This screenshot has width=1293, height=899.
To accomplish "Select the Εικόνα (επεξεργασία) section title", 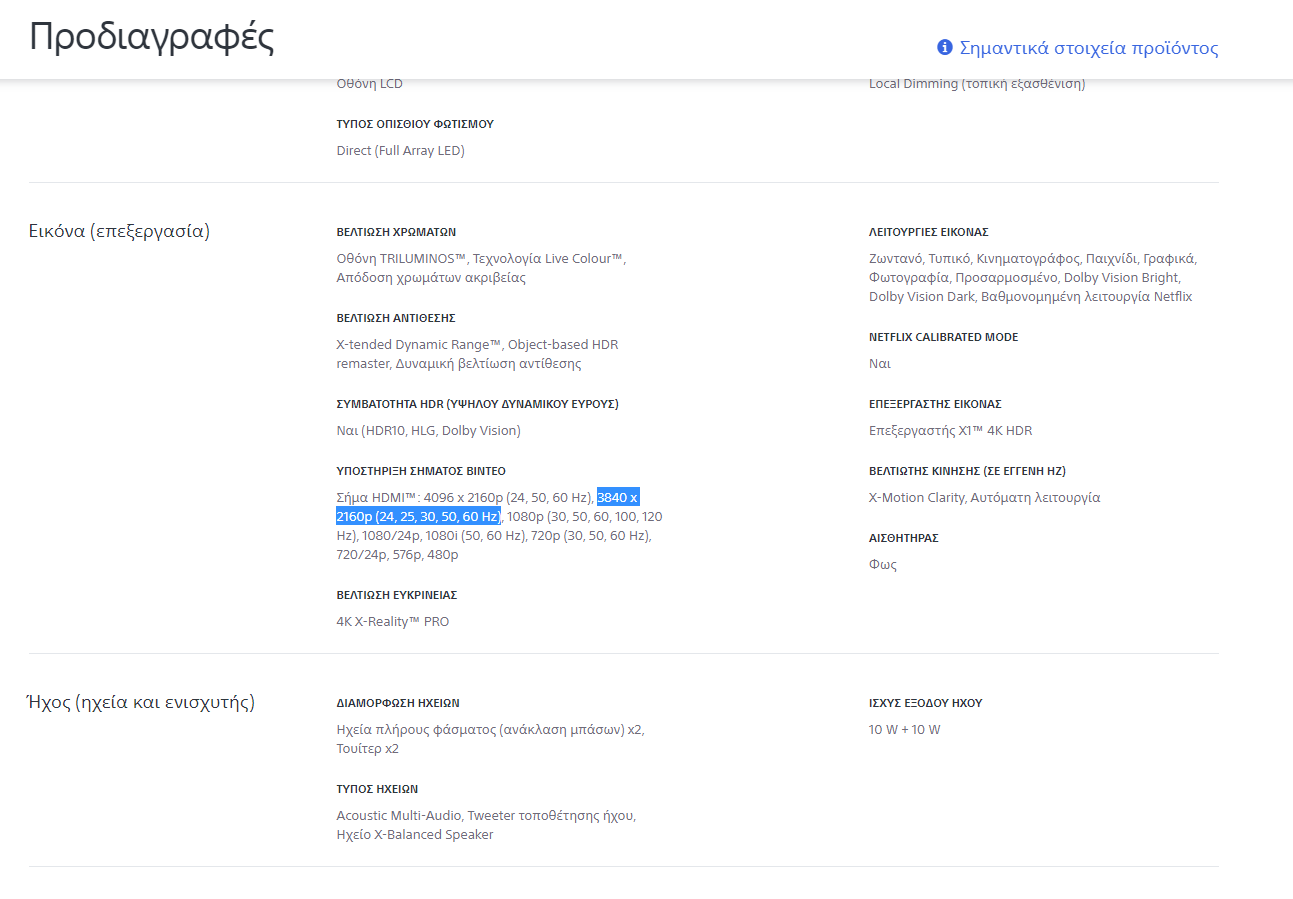I will point(119,232).
